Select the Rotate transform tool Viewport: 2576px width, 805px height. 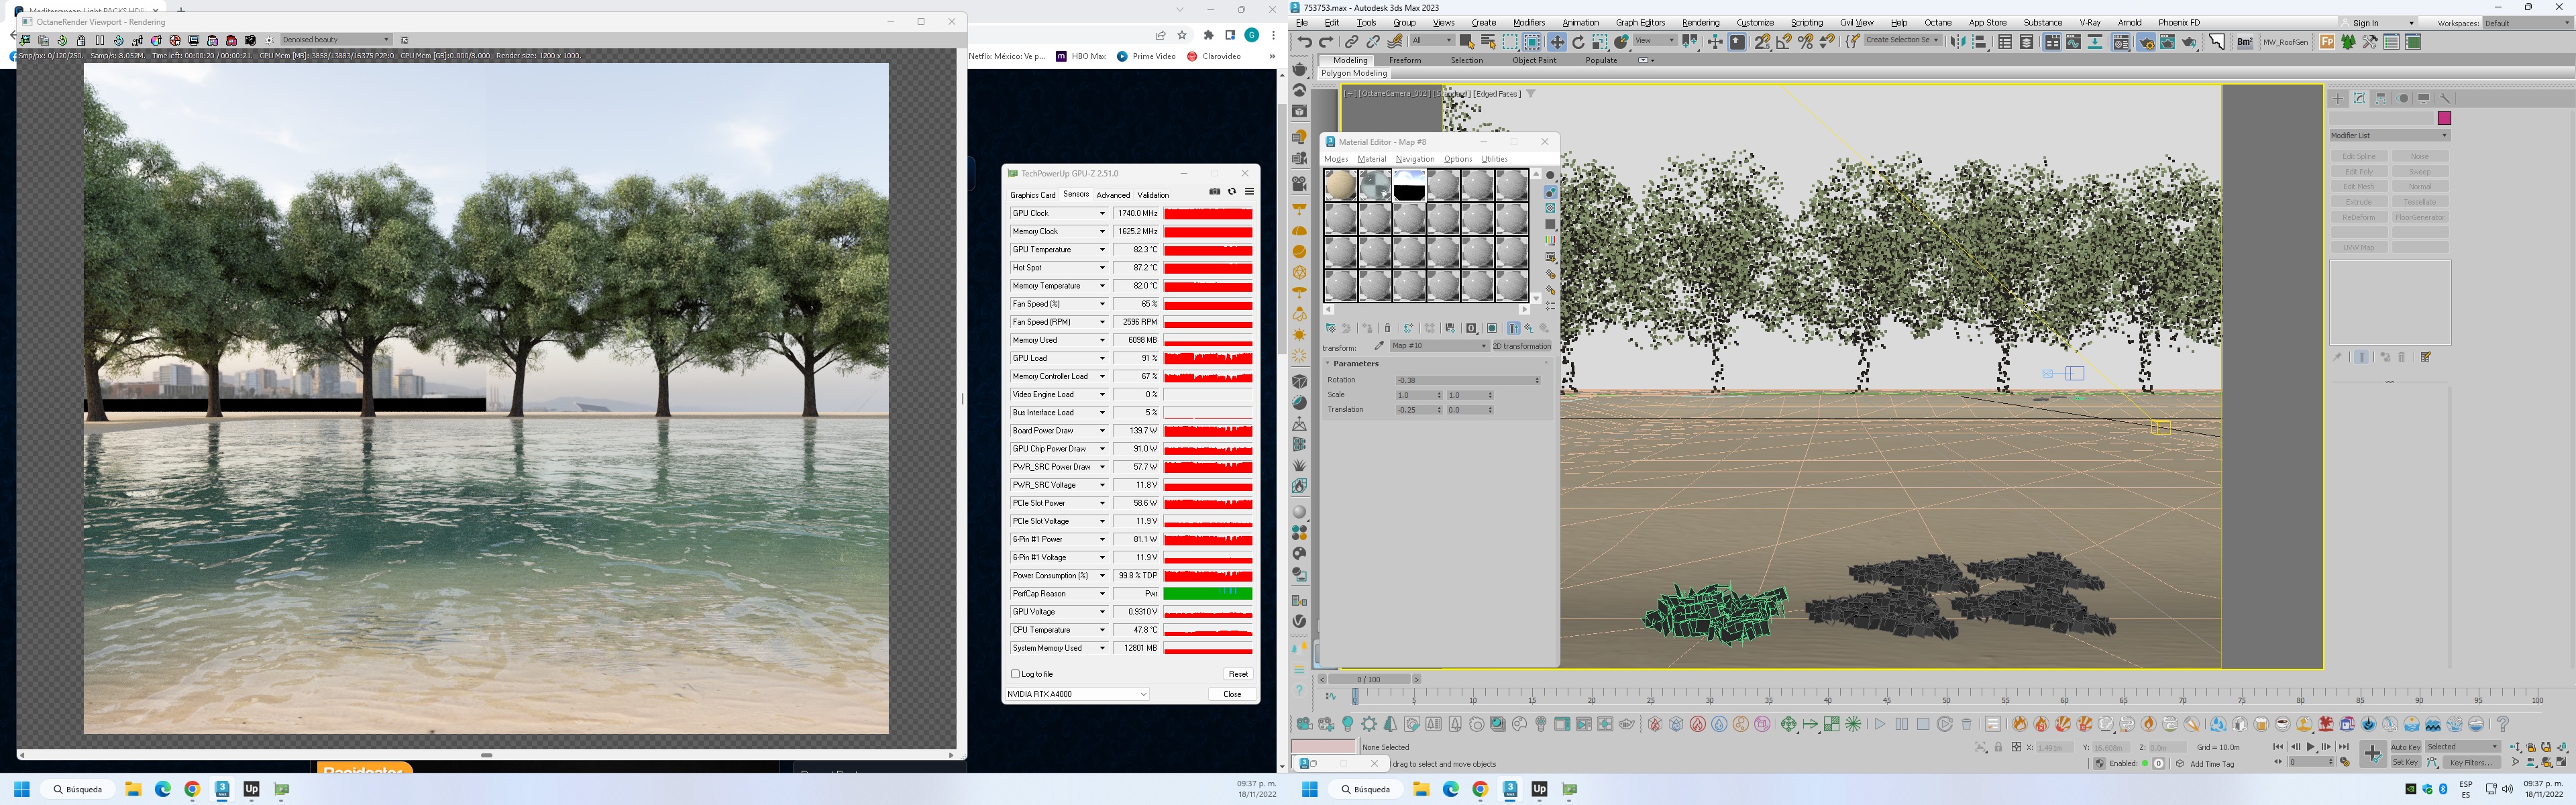[1578, 42]
